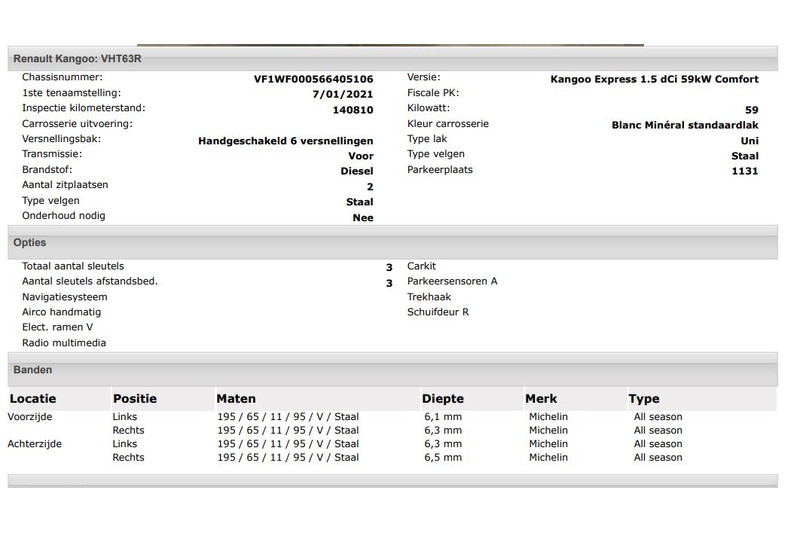Click the Trekhaak option
The width and height of the screenshot is (800, 533).
click(x=428, y=297)
